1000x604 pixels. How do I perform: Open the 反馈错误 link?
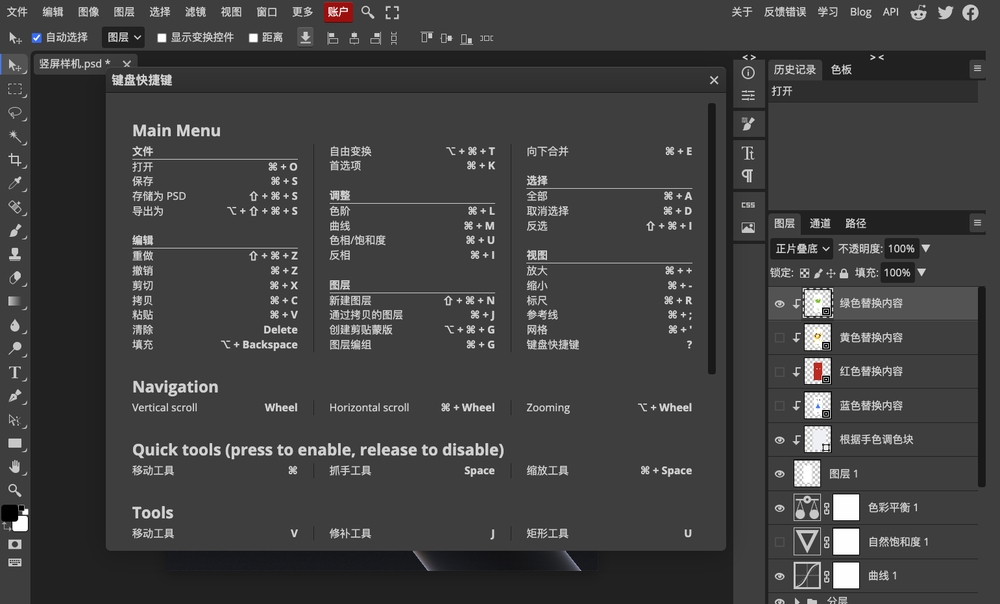click(785, 12)
